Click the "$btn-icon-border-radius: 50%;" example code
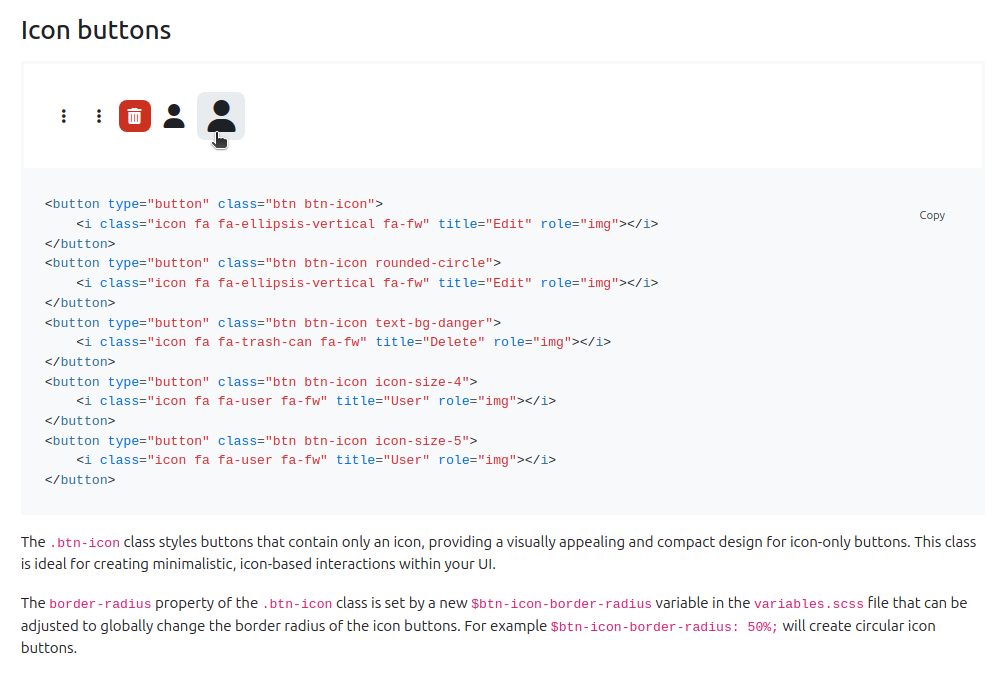 pyautogui.click(x=664, y=627)
